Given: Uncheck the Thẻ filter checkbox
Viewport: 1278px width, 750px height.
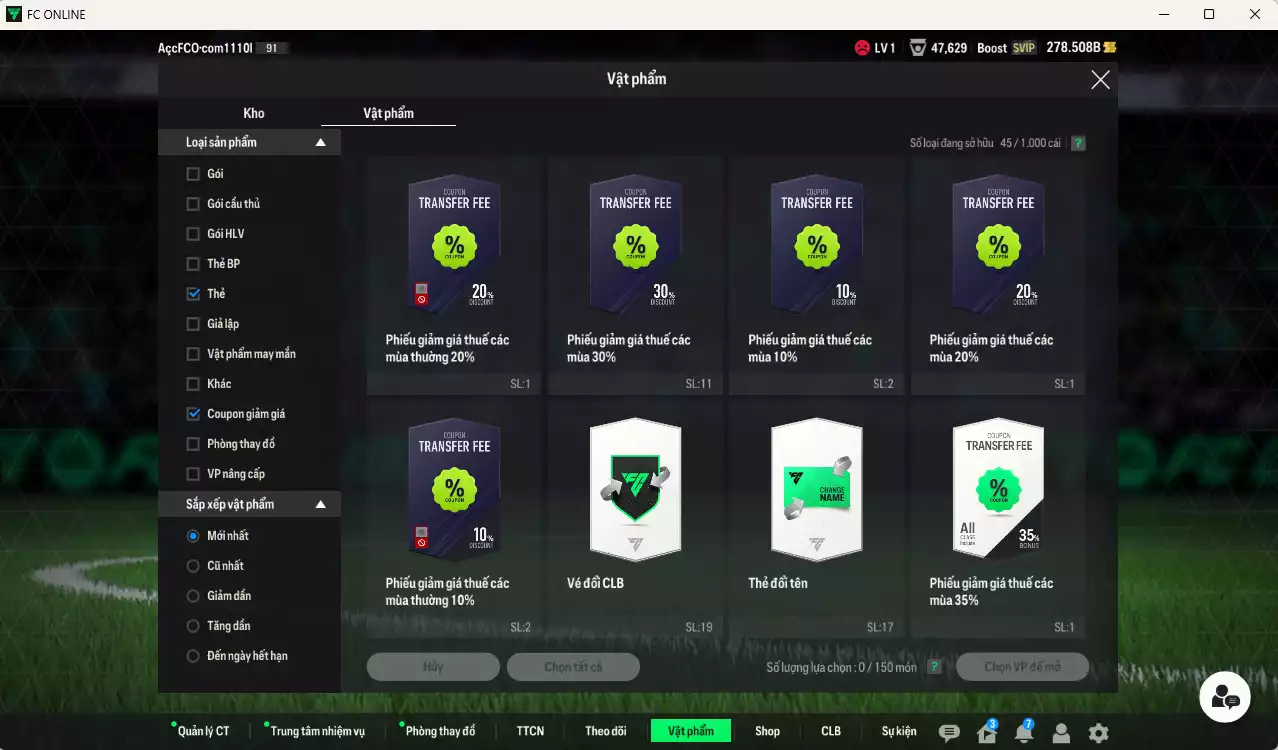Looking at the screenshot, I should 193,294.
